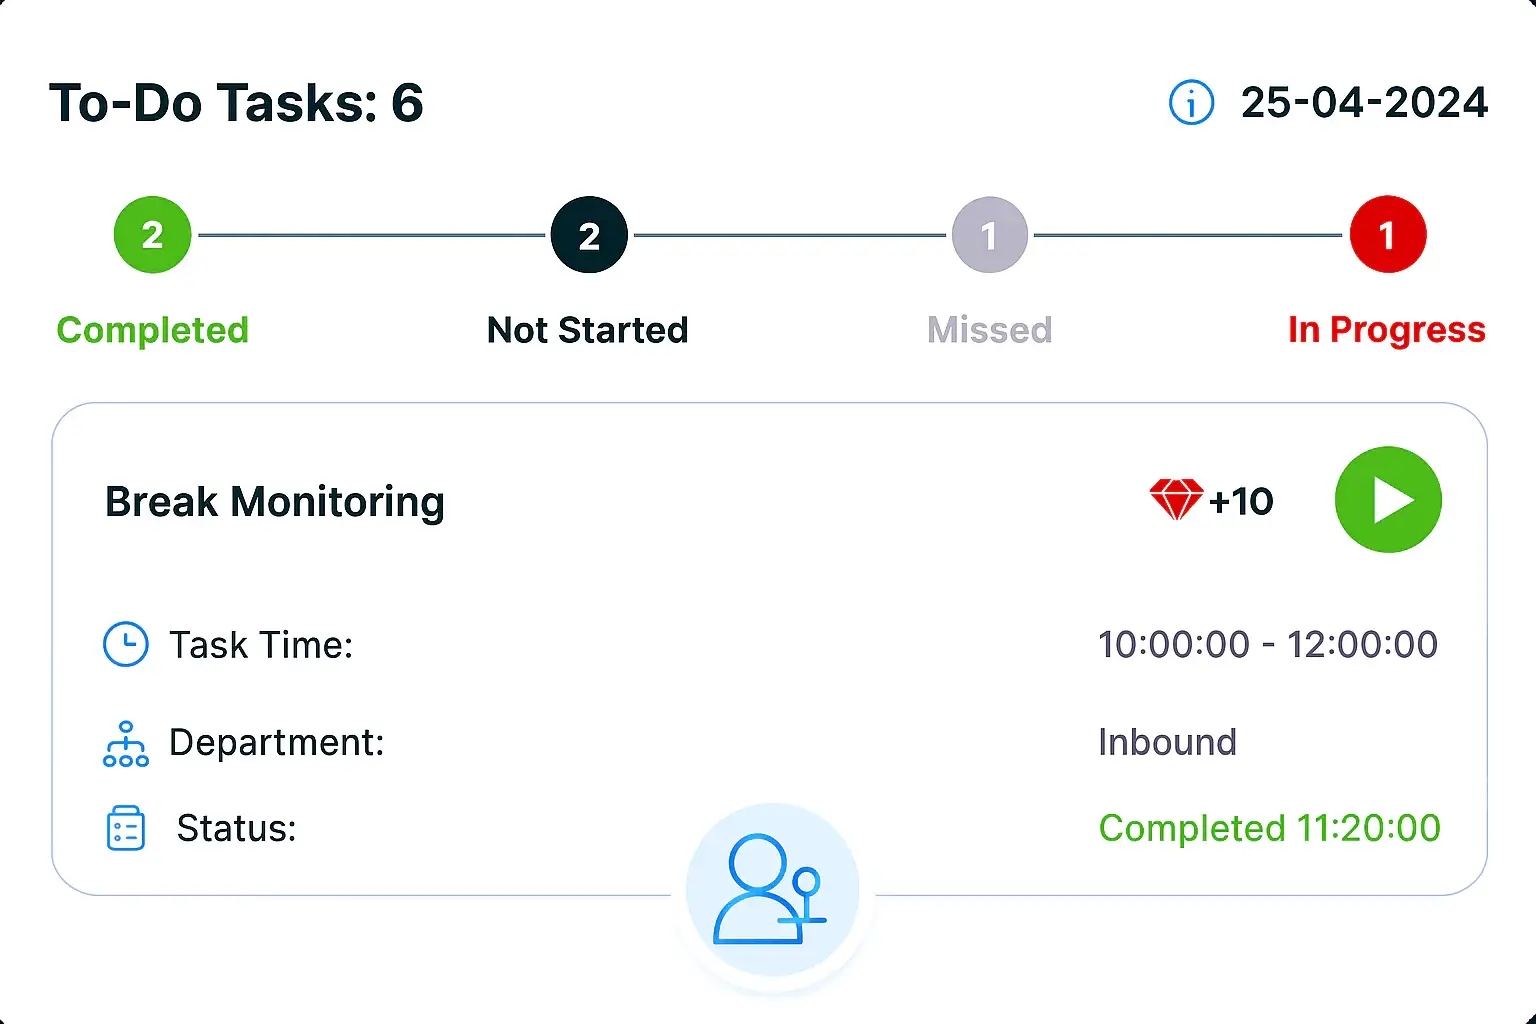Click the 10:00:00 - 12:00:00 time range
Screen dimensions: 1536x1024
(x=1268, y=645)
